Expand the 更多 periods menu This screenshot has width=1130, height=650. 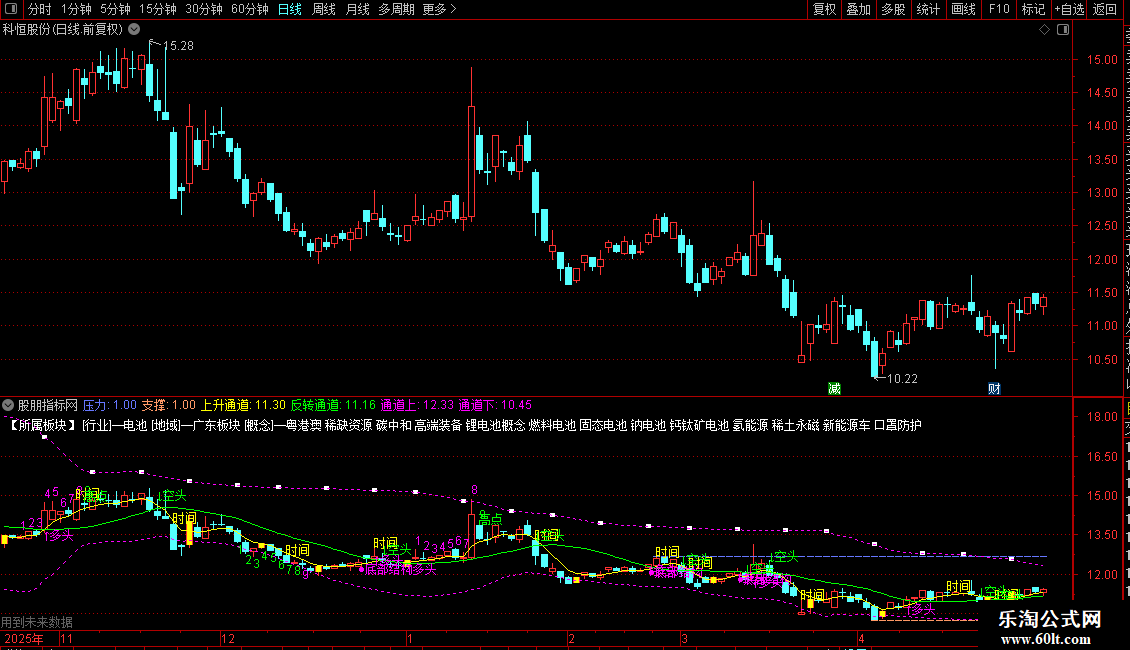(439, 9)
